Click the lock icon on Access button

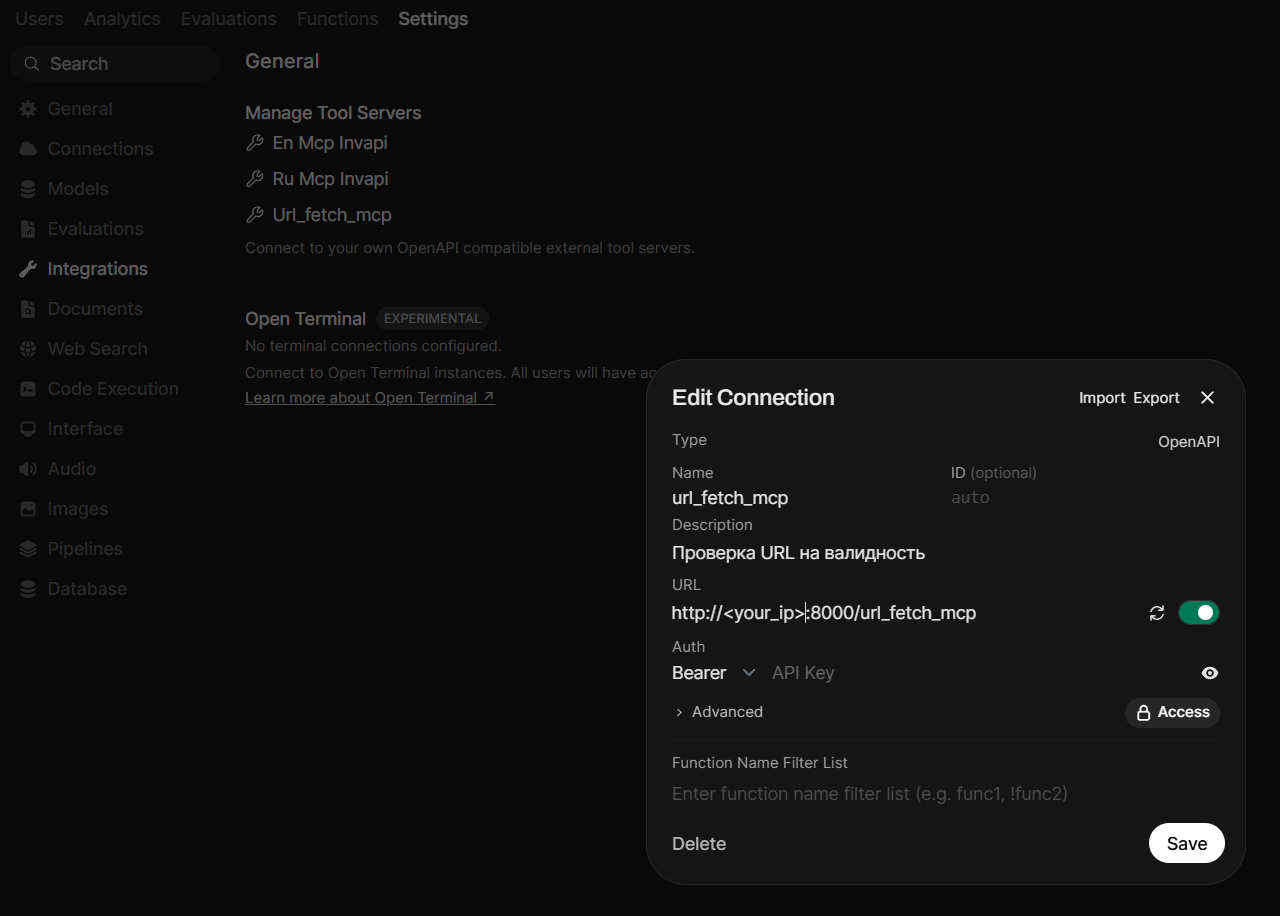[1143, 713]
